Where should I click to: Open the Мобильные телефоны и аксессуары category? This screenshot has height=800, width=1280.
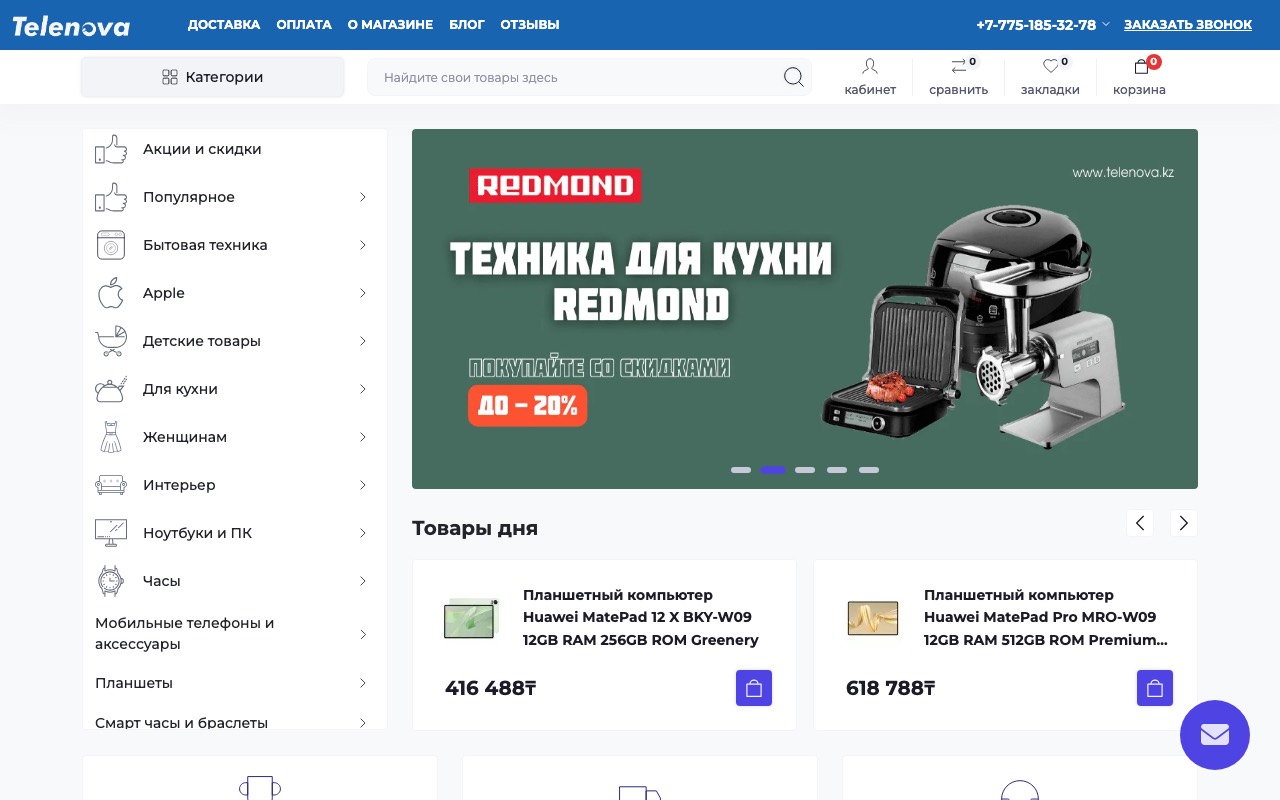pos(185,633)
